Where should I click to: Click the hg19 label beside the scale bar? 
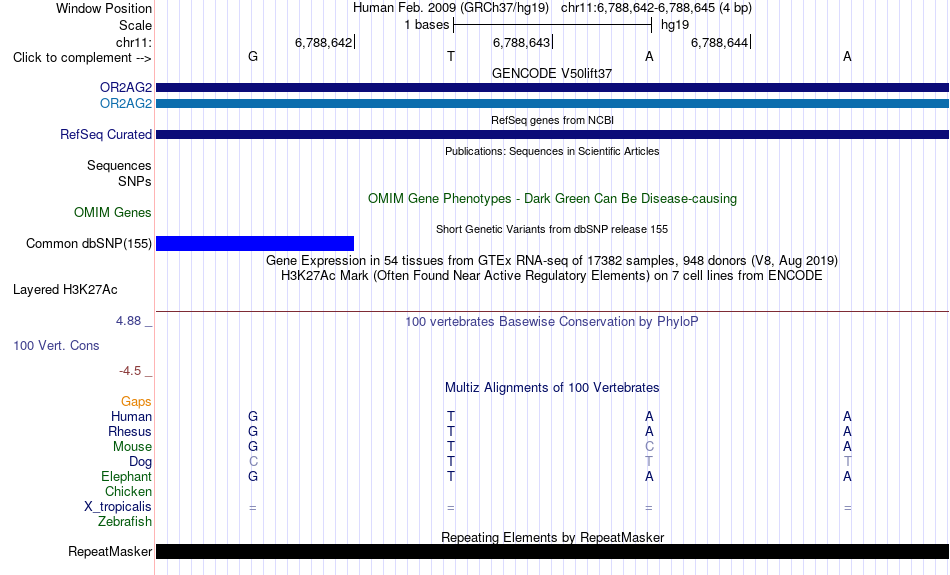(675, 25)
